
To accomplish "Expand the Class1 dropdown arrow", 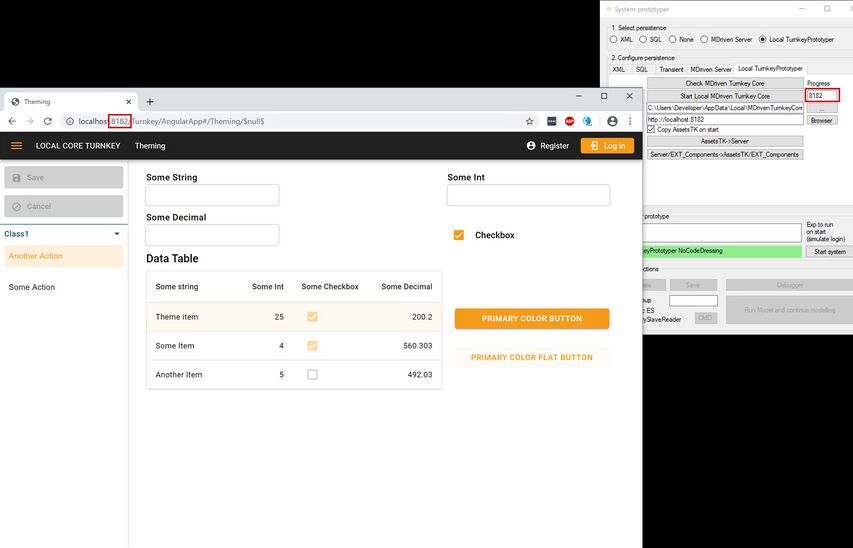I will [117, 234].
